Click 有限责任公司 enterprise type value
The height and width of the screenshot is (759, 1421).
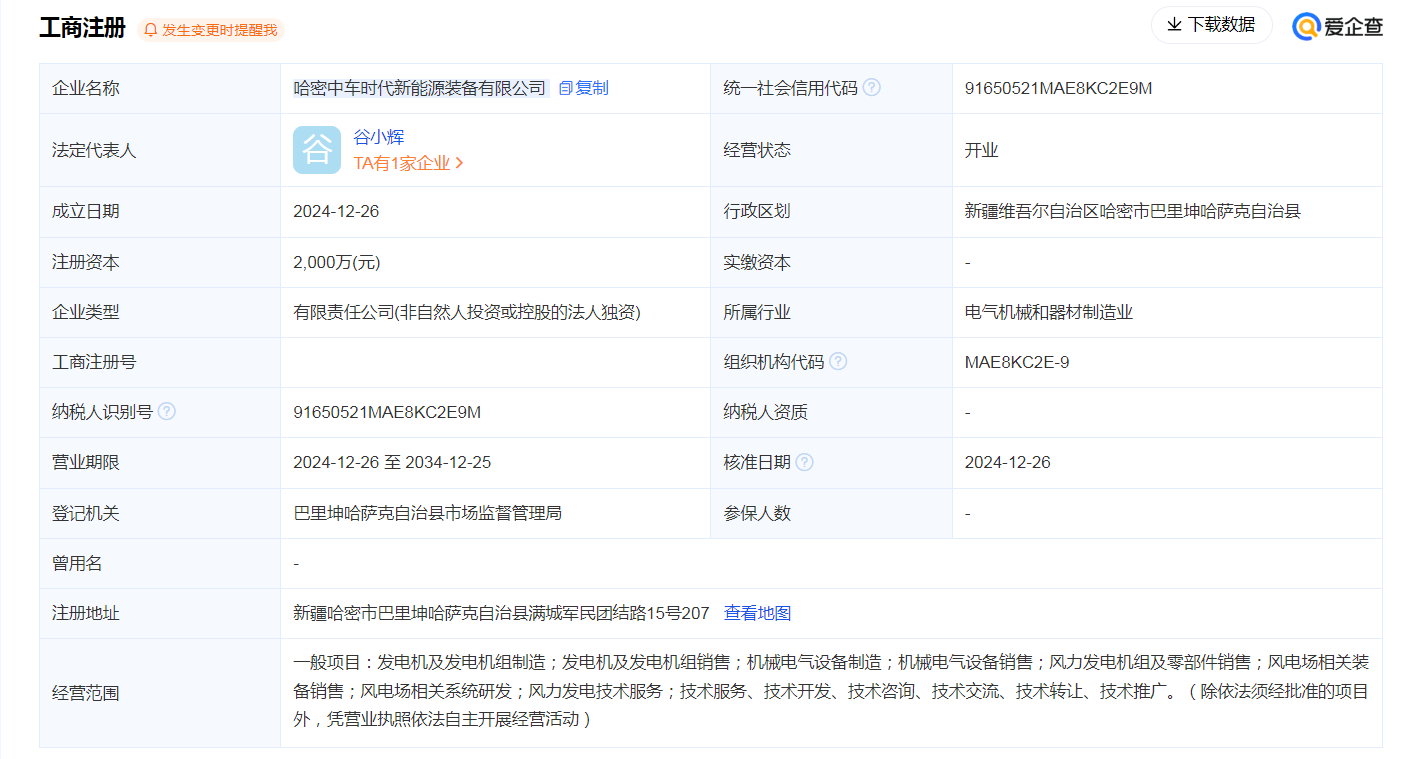(x=467, y=312)
